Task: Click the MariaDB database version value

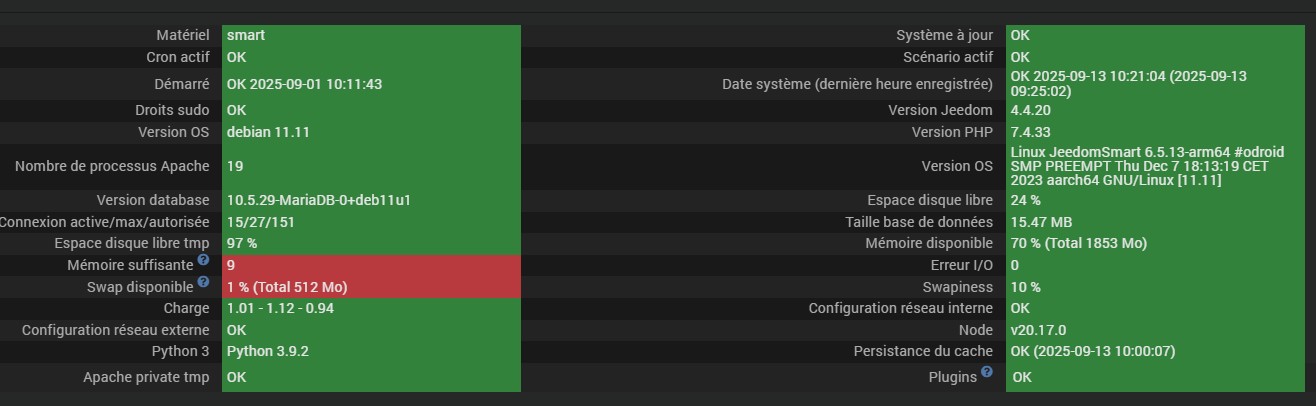Action: point(319,200)
